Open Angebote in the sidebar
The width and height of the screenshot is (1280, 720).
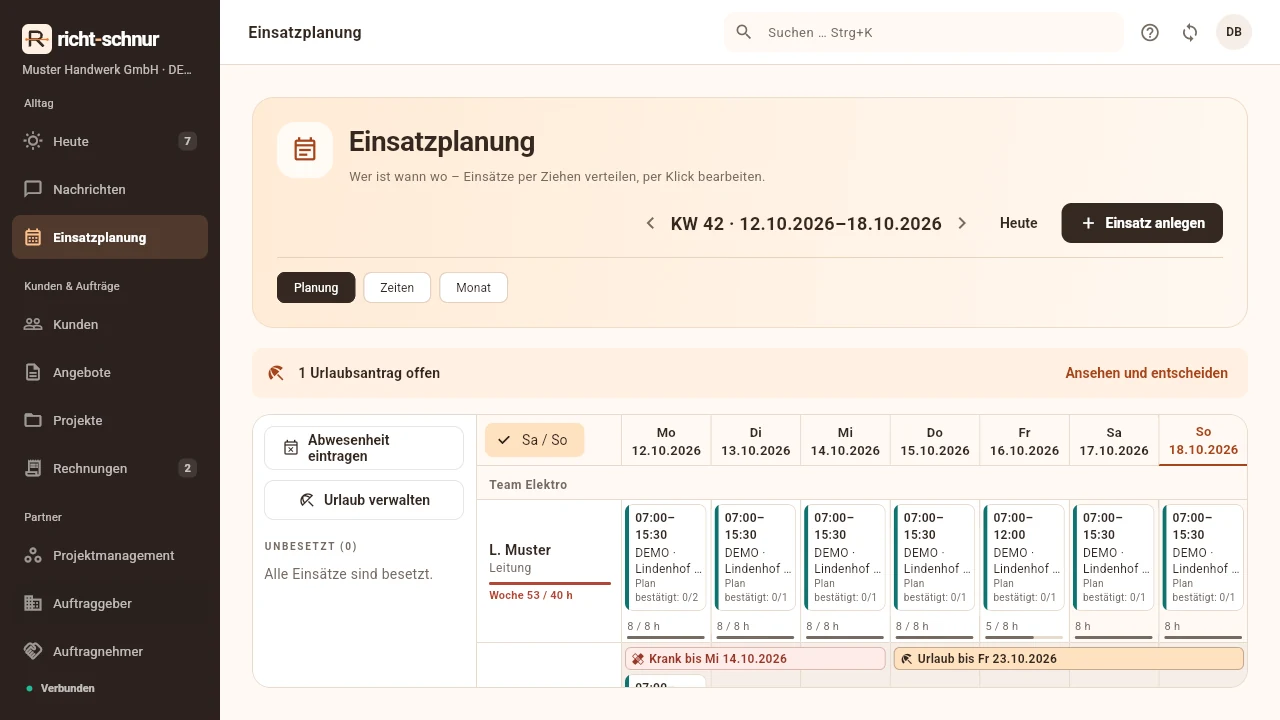[110, 372]
